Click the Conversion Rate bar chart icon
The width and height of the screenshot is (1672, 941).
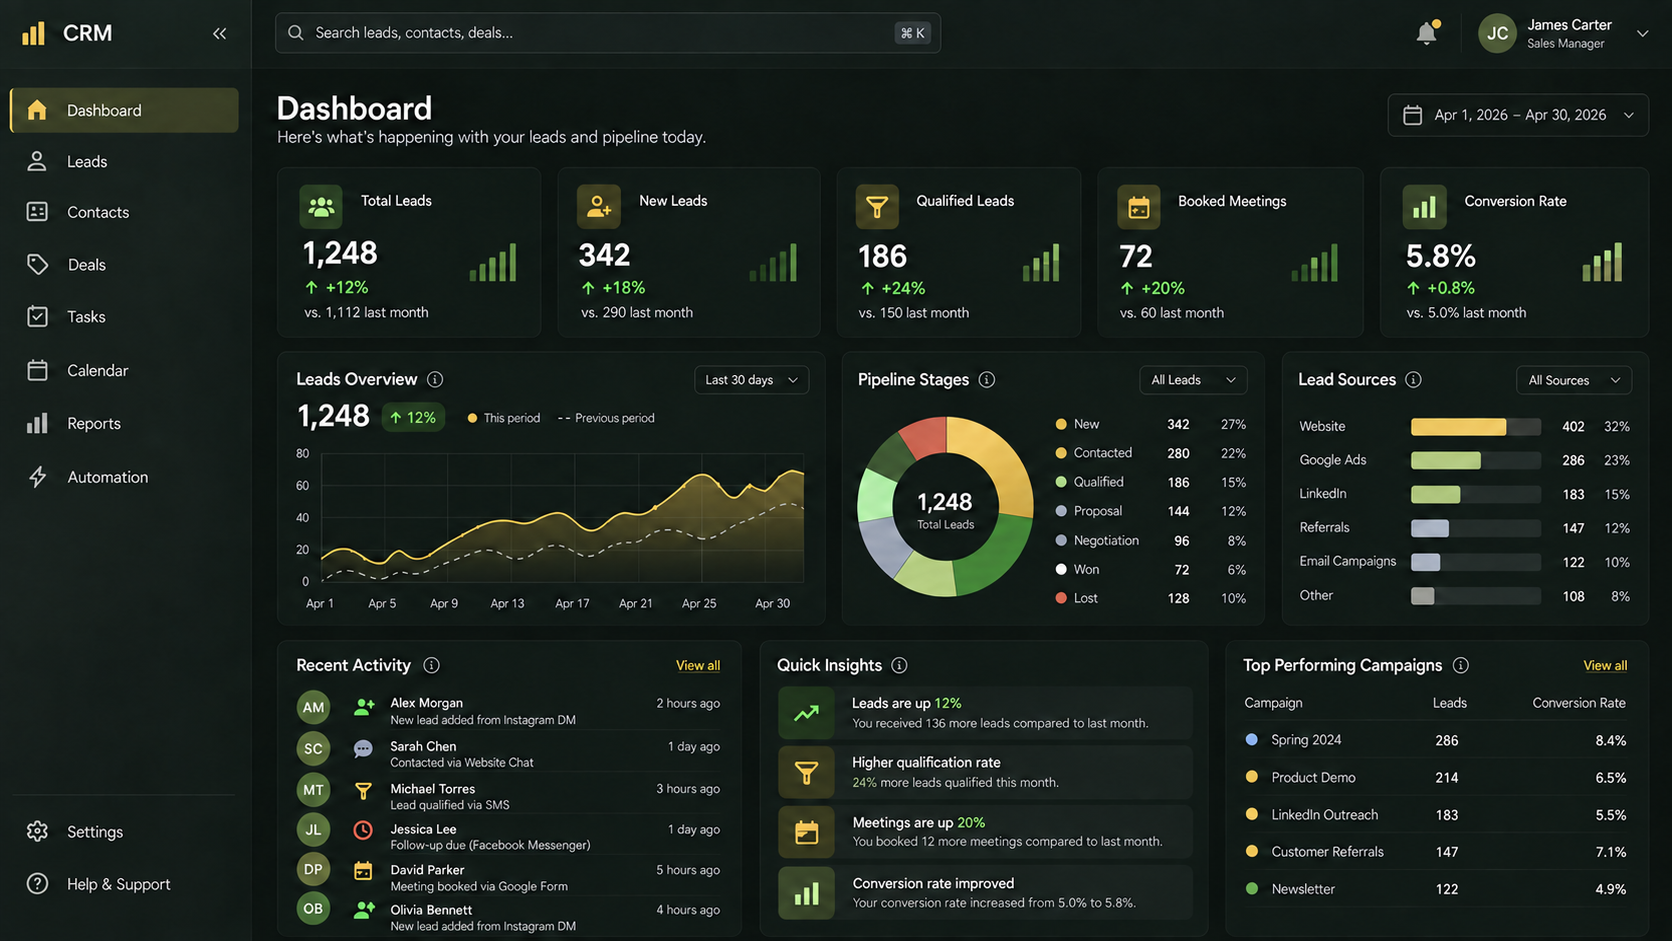pyautogui.click(x=1424, y=207)
